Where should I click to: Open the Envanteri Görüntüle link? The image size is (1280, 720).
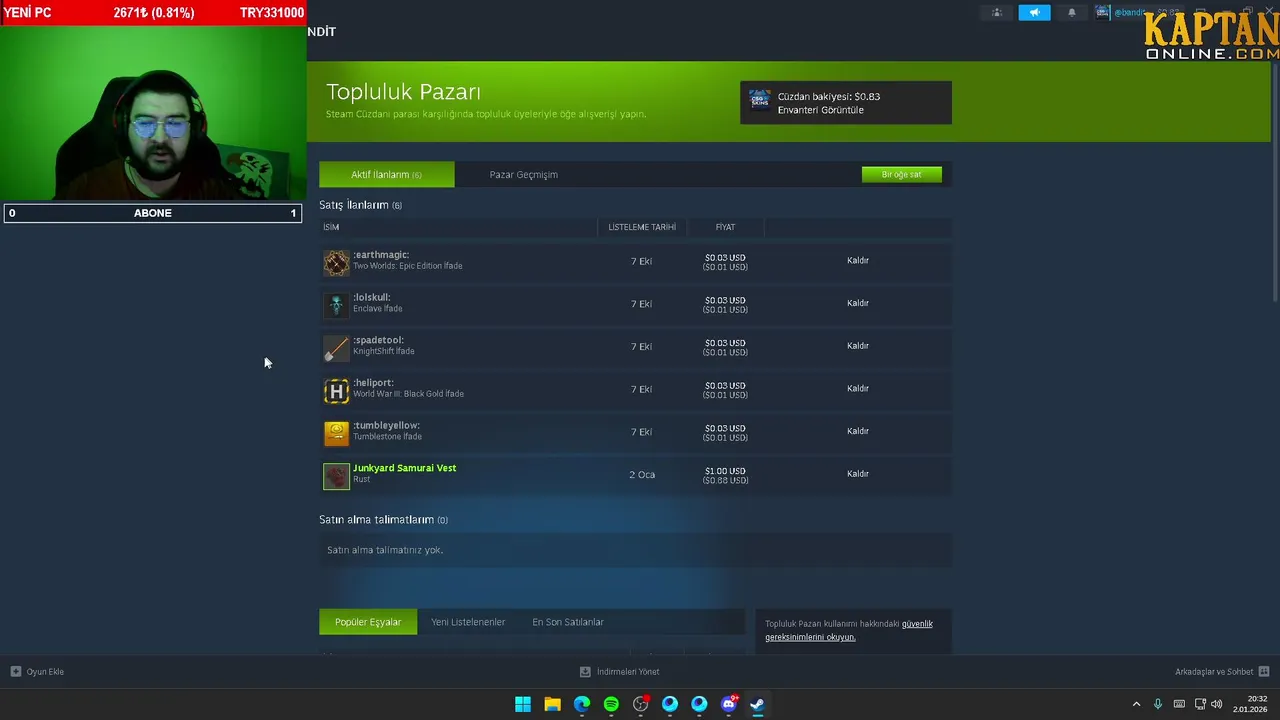(x=820, y=110)
